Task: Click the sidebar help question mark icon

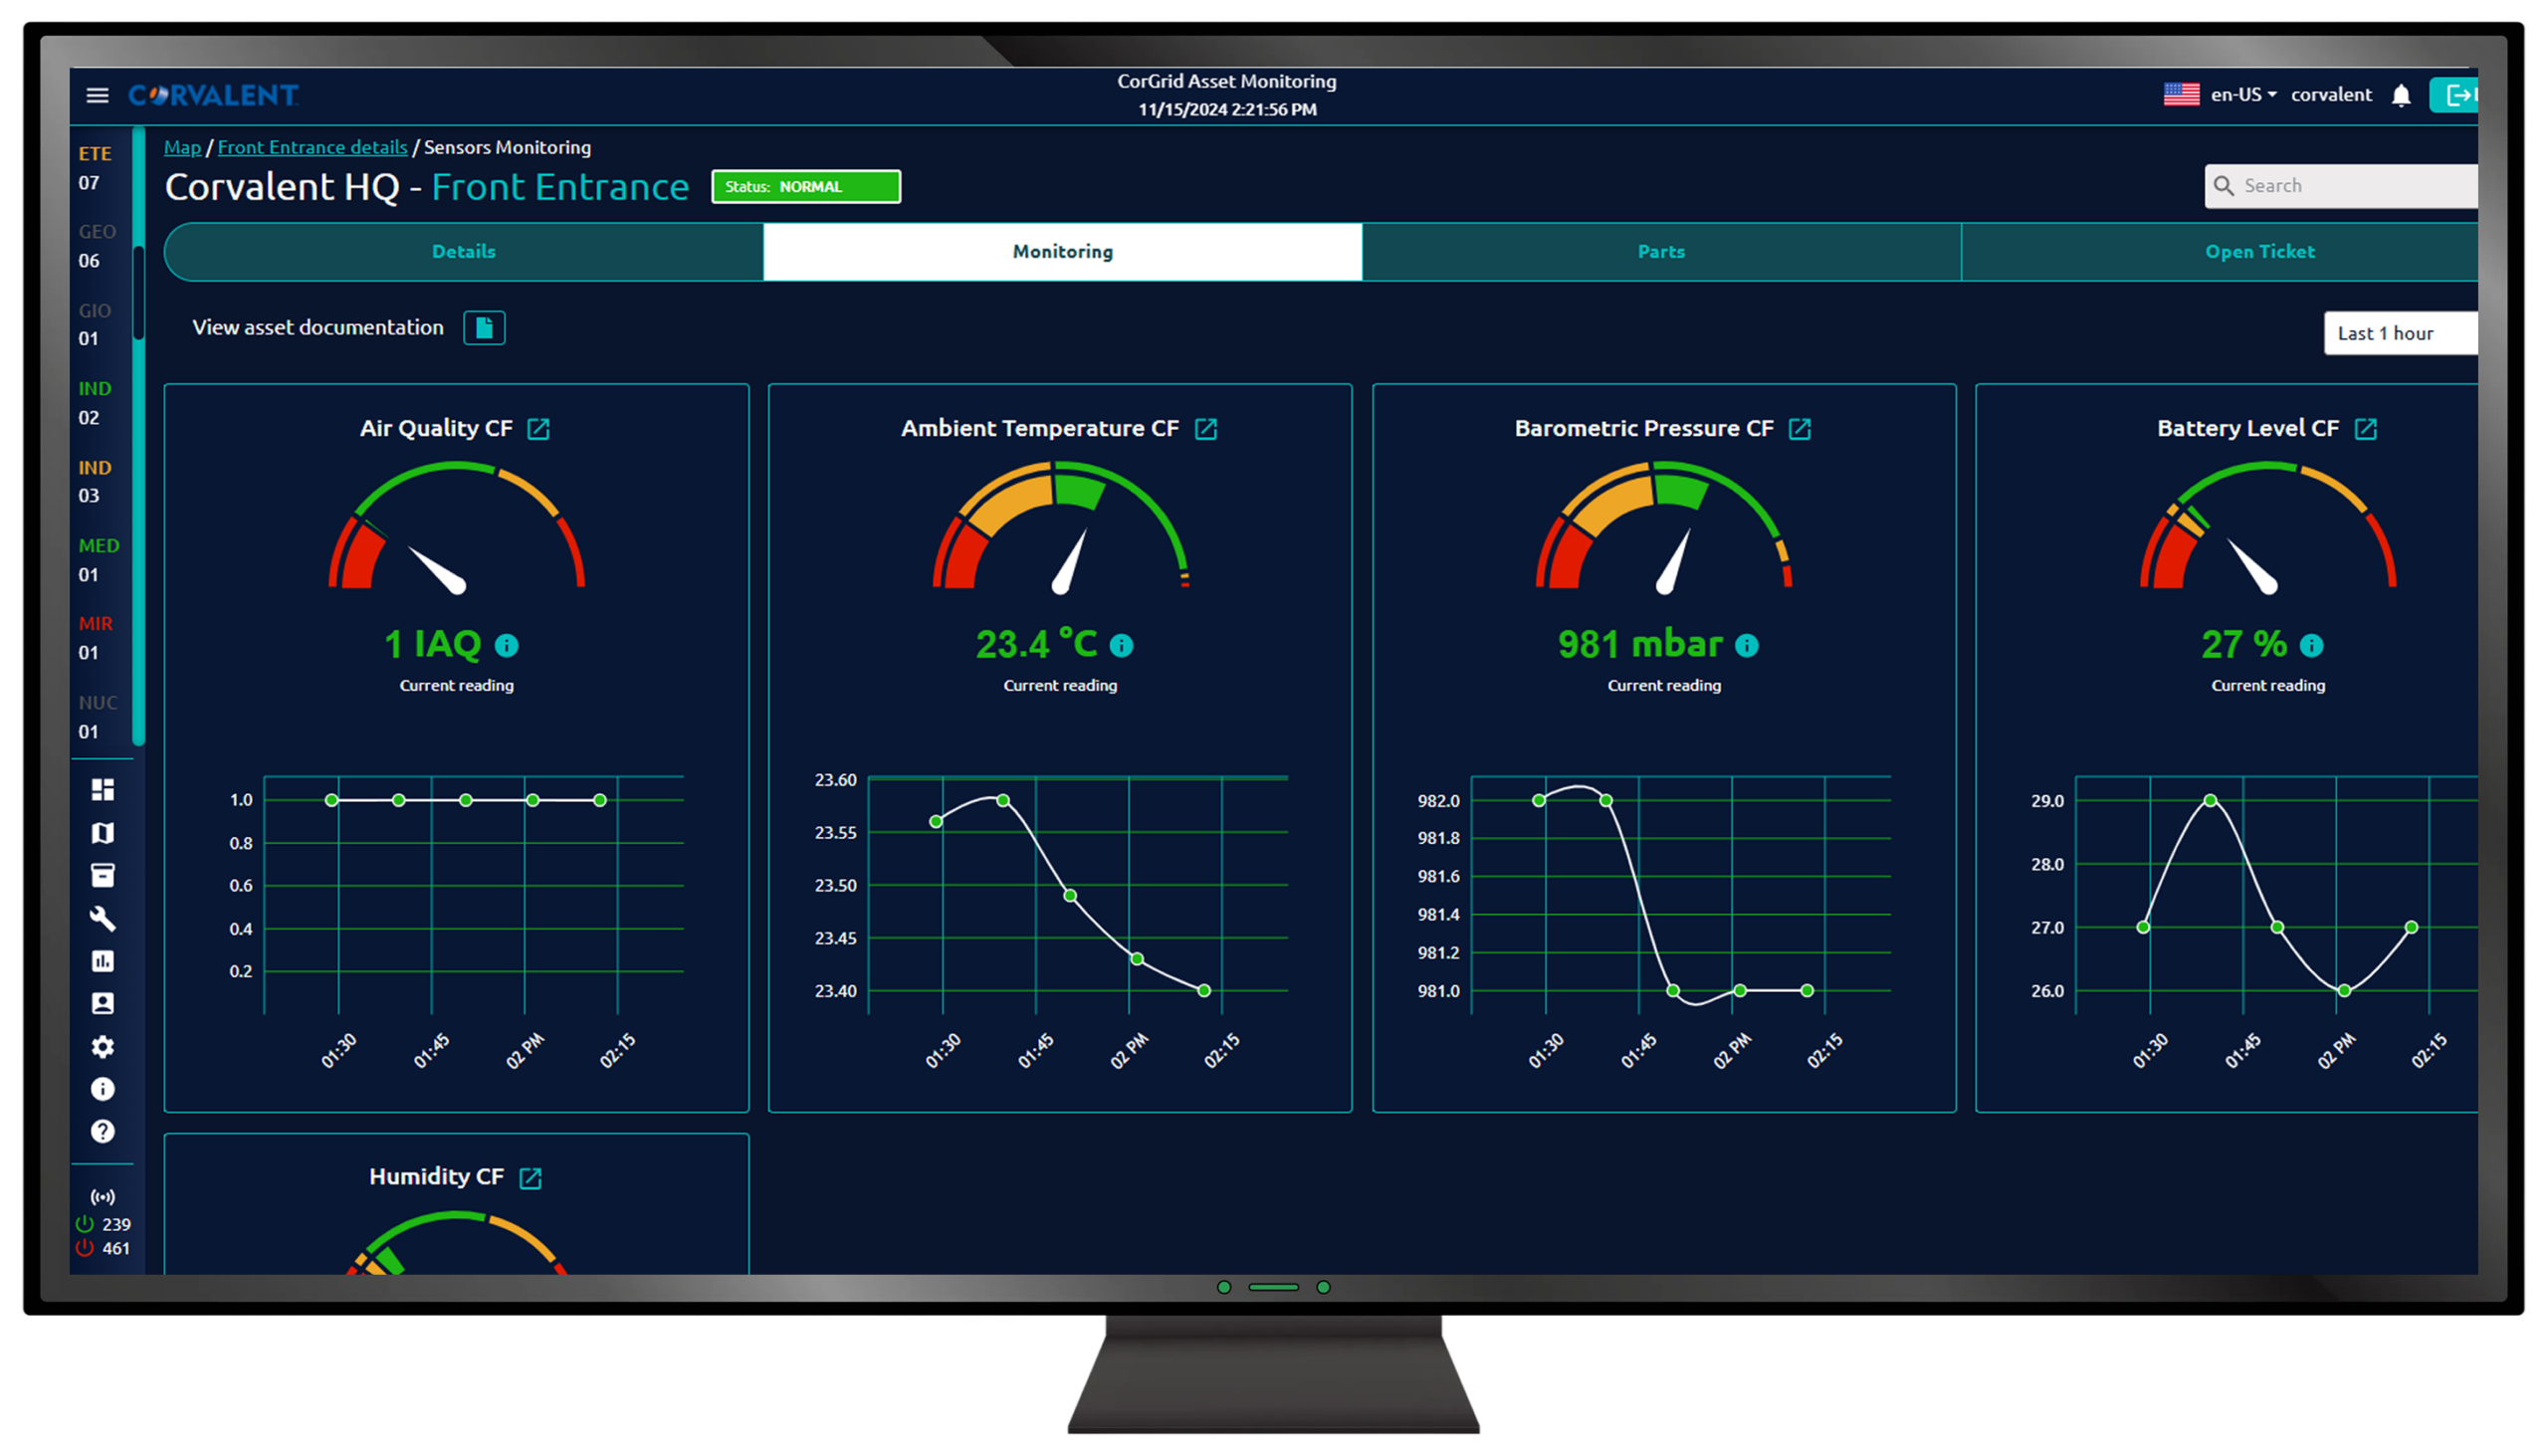Action: [102, 1131]
